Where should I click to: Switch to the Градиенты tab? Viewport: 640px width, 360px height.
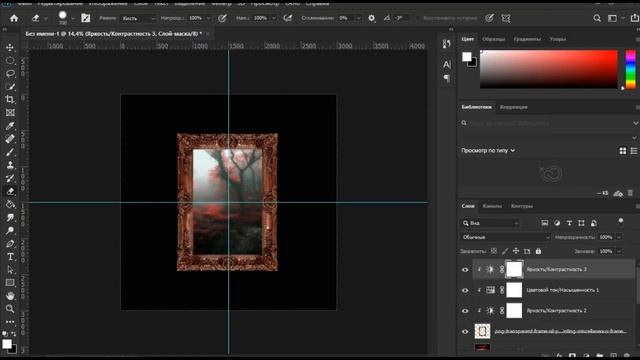pos(527,39)
